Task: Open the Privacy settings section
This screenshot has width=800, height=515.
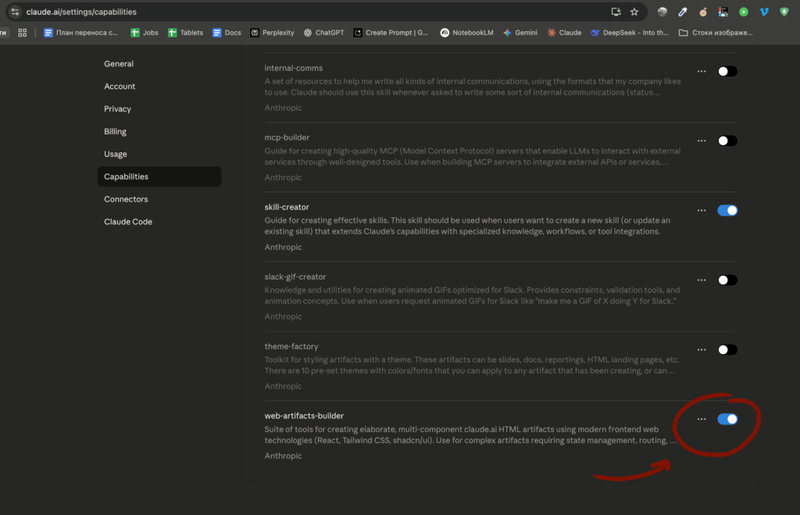Action: point(159,109)
